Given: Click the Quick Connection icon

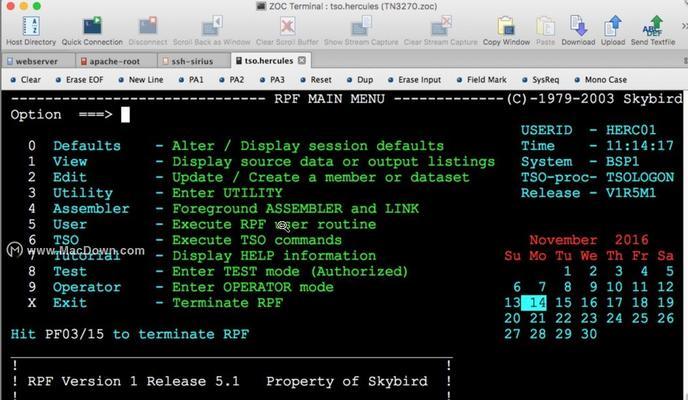Looking at the screenshot, I should click(92, 26).
